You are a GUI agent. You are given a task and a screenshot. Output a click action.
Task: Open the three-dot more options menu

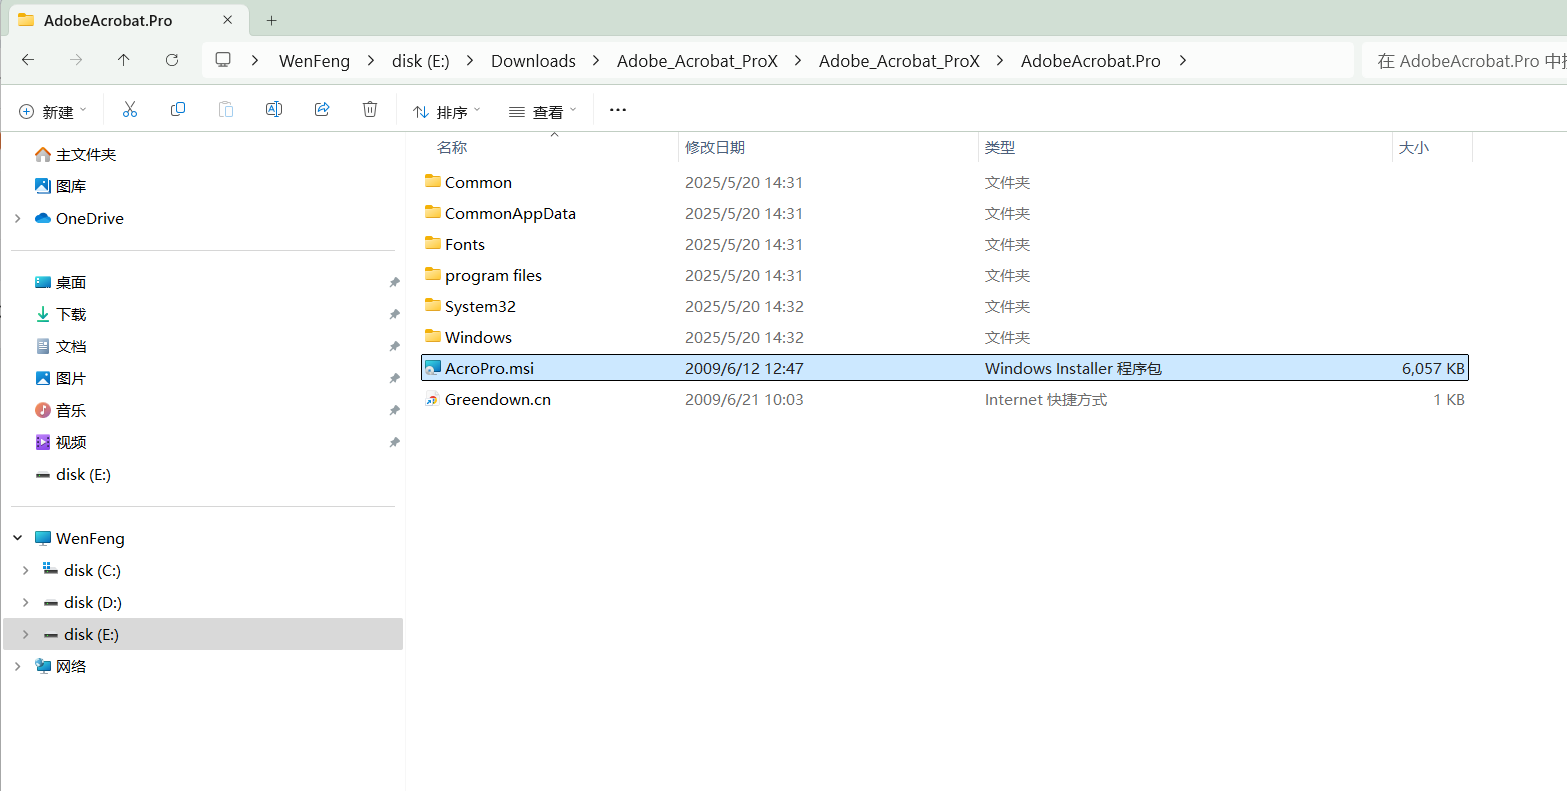(618, 110)
